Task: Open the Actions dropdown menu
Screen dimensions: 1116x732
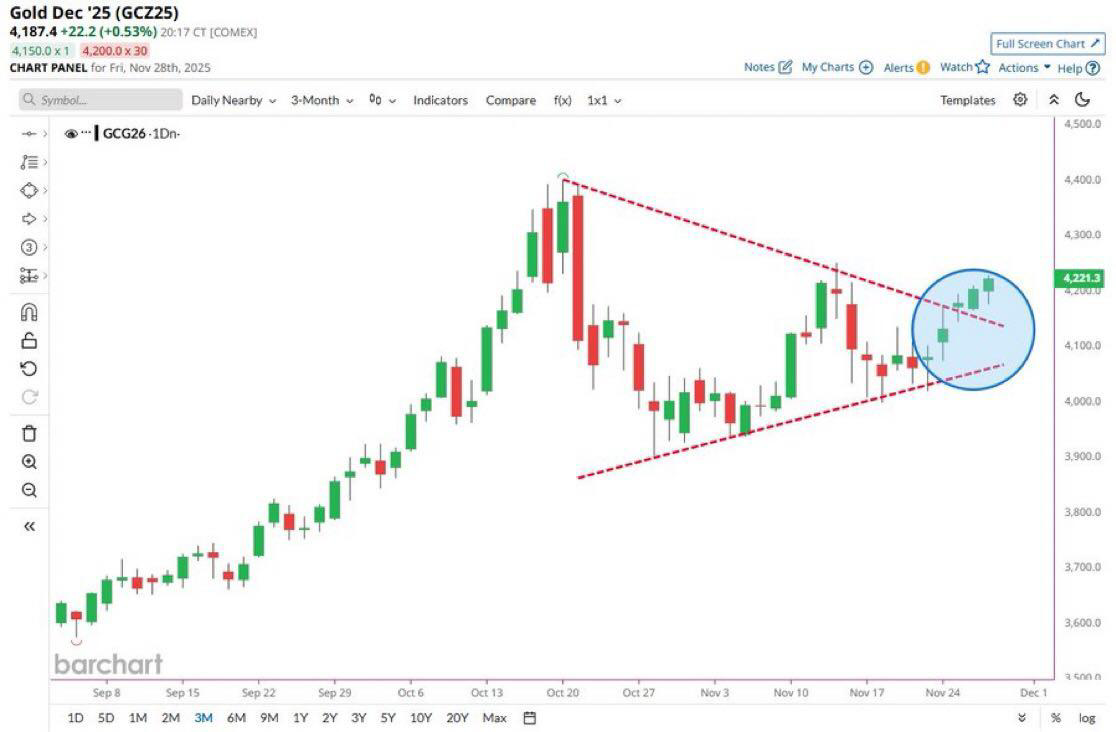Action: pyautogui.click(x=1024, y=68)
